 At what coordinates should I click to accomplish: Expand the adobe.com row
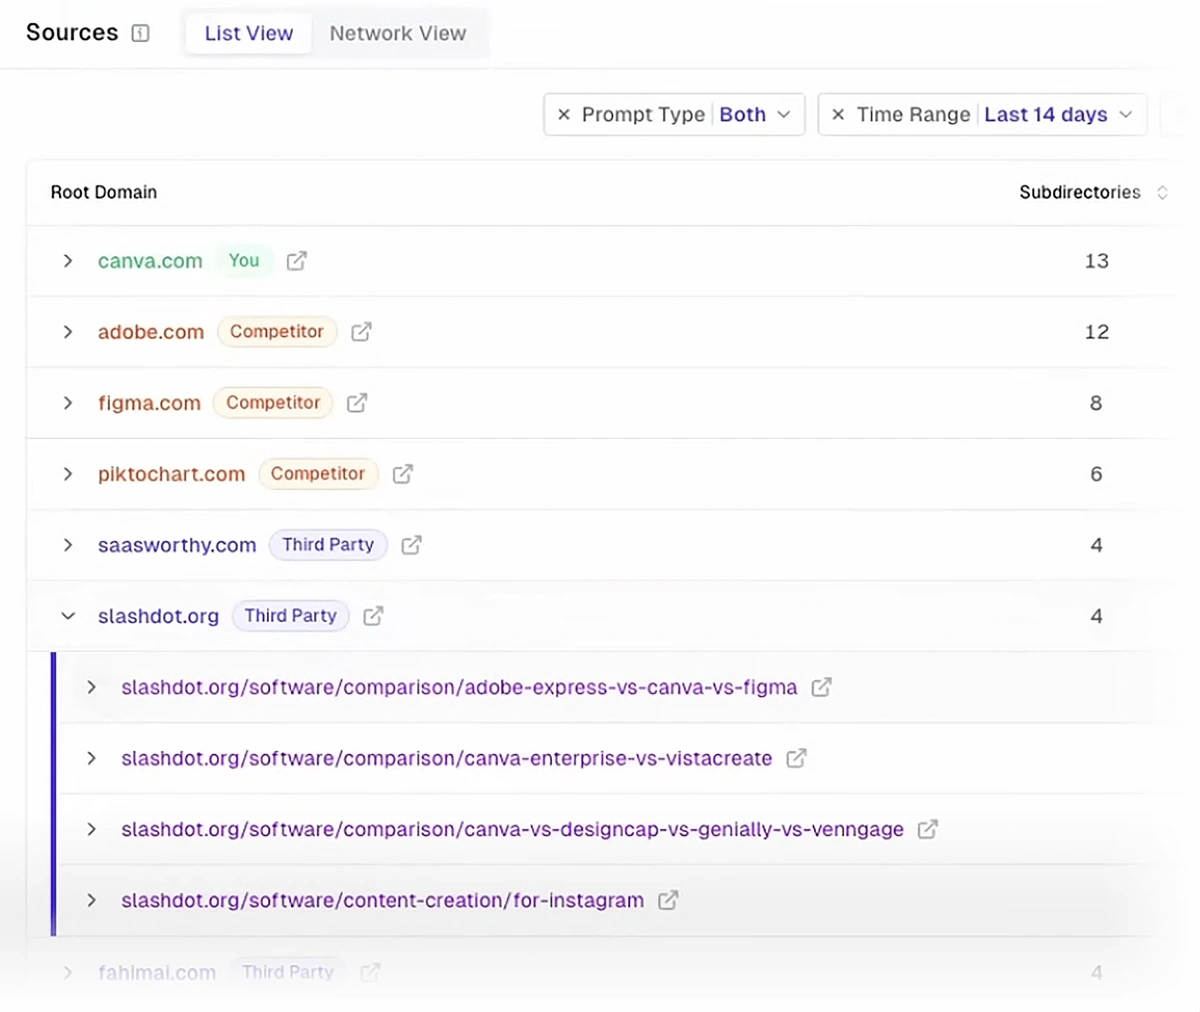(68, 332)
